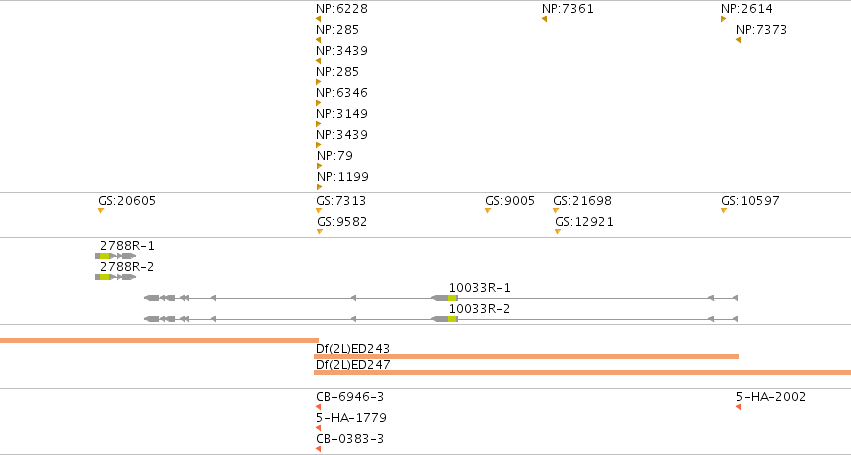
Task: Click the red arrow marker for 5-HA-1779
Action: [319, 428]
